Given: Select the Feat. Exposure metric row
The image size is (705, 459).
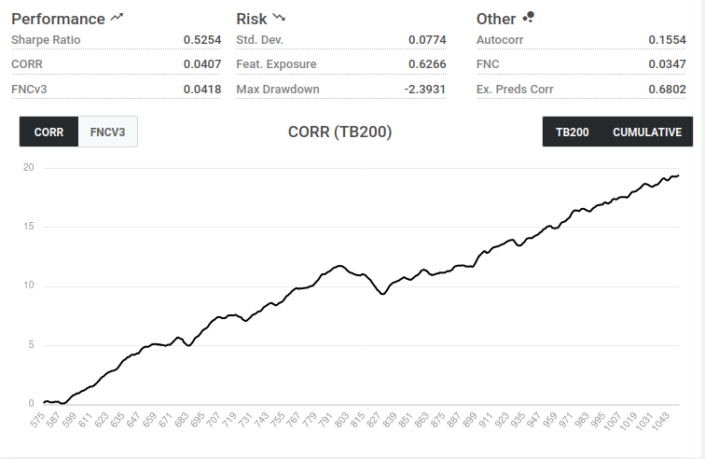Looking at the screenshot, I should click(x=341, y=64).
